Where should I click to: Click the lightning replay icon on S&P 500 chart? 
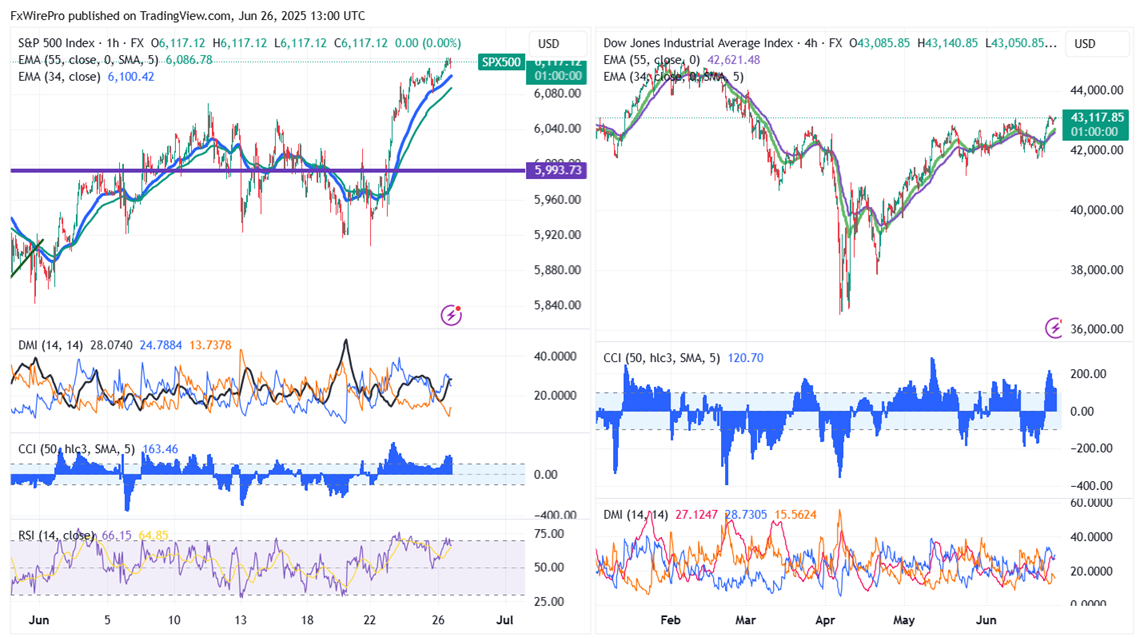point(451,315)
